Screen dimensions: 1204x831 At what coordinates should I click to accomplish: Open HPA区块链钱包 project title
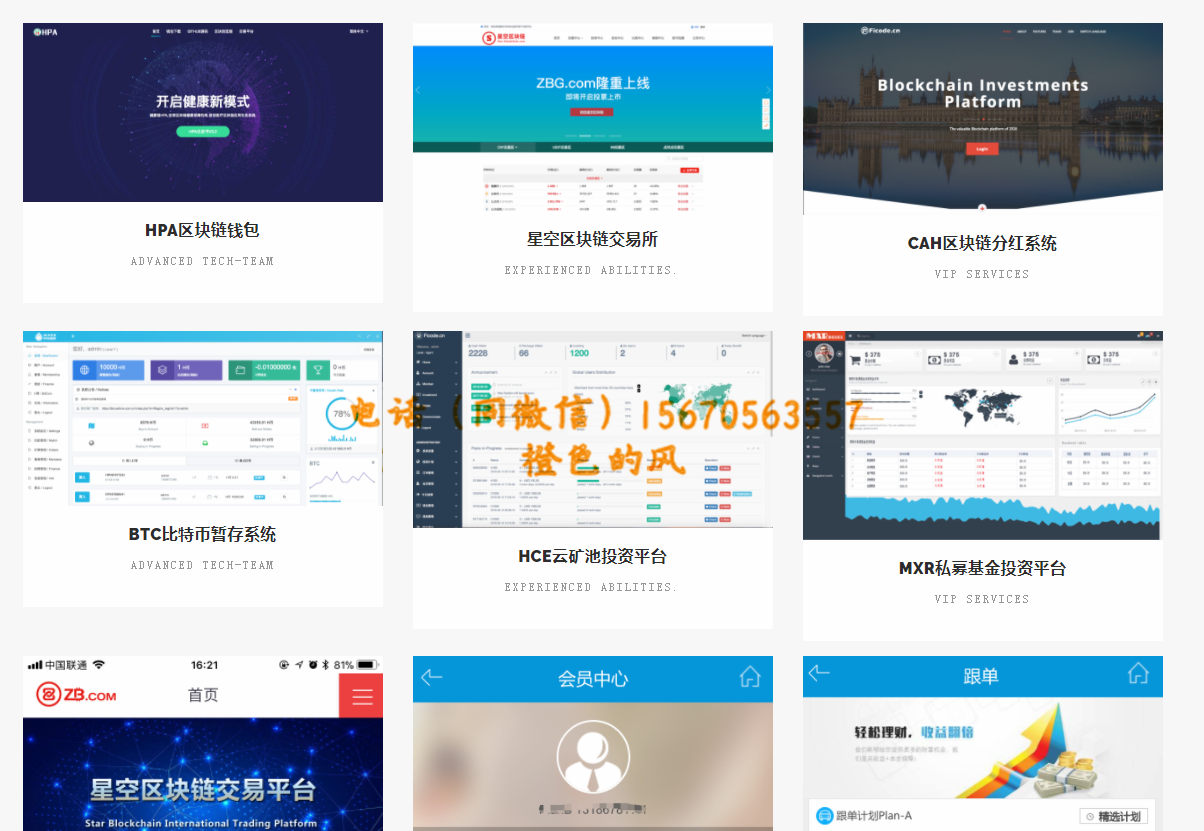pyautogui.click(x=202, y=230)
